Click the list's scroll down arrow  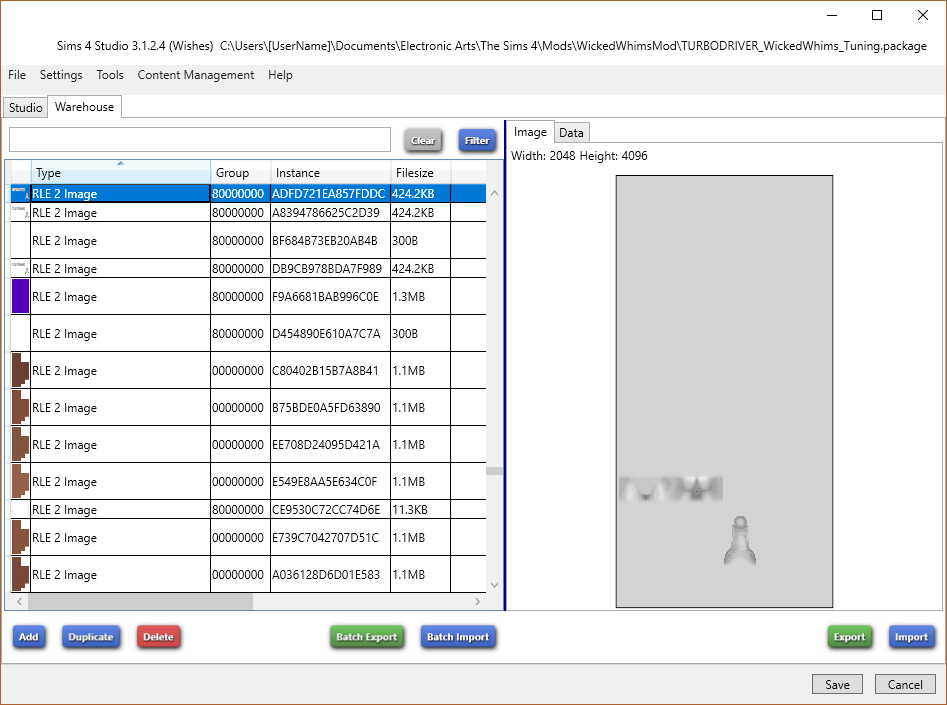pos(495,585)
